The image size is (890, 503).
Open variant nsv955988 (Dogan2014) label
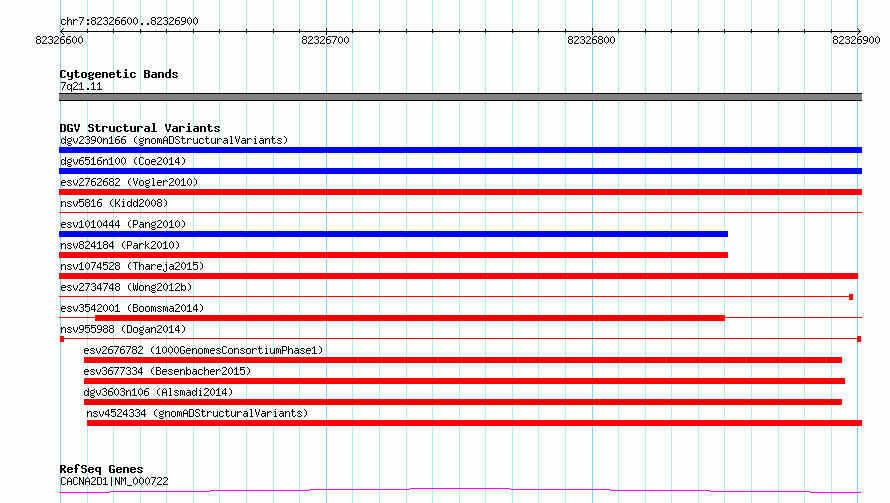[123, 329]
